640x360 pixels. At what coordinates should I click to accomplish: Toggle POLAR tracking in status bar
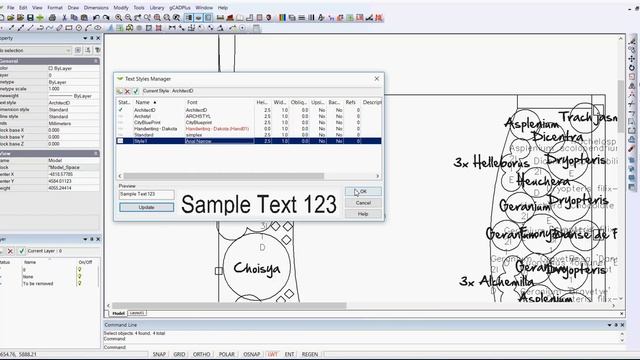coord(227,354)
